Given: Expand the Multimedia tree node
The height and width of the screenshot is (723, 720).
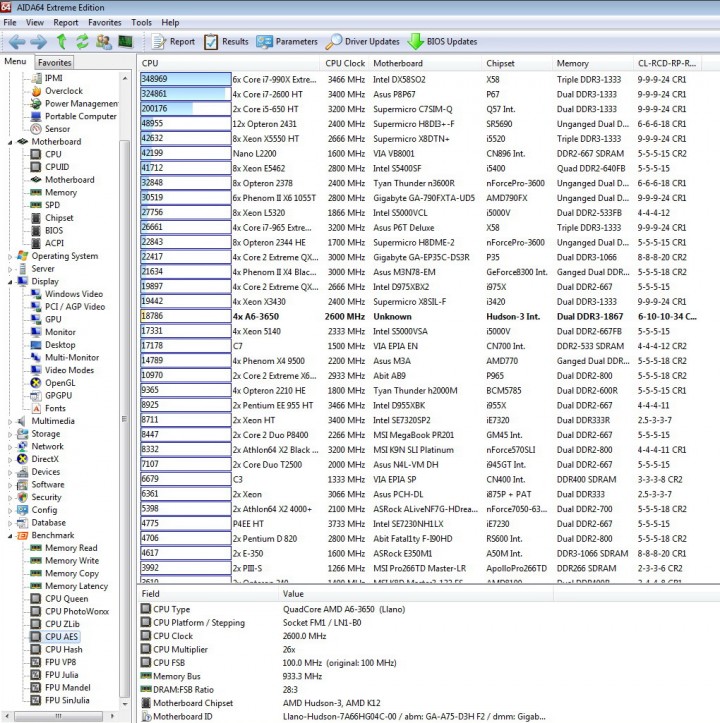Looking at the screenshot, I should pos(10,421).
